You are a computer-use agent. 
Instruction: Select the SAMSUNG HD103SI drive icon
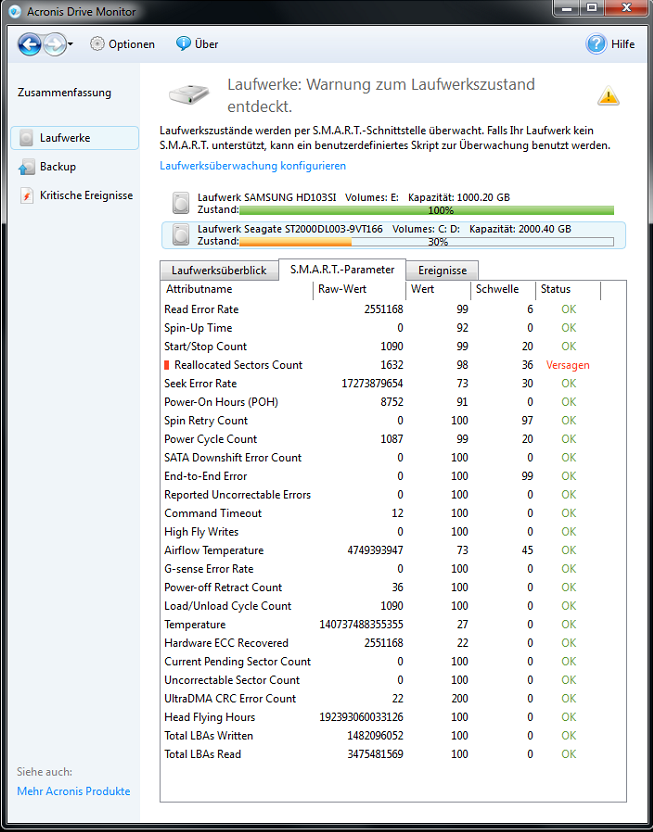[181, 203]
